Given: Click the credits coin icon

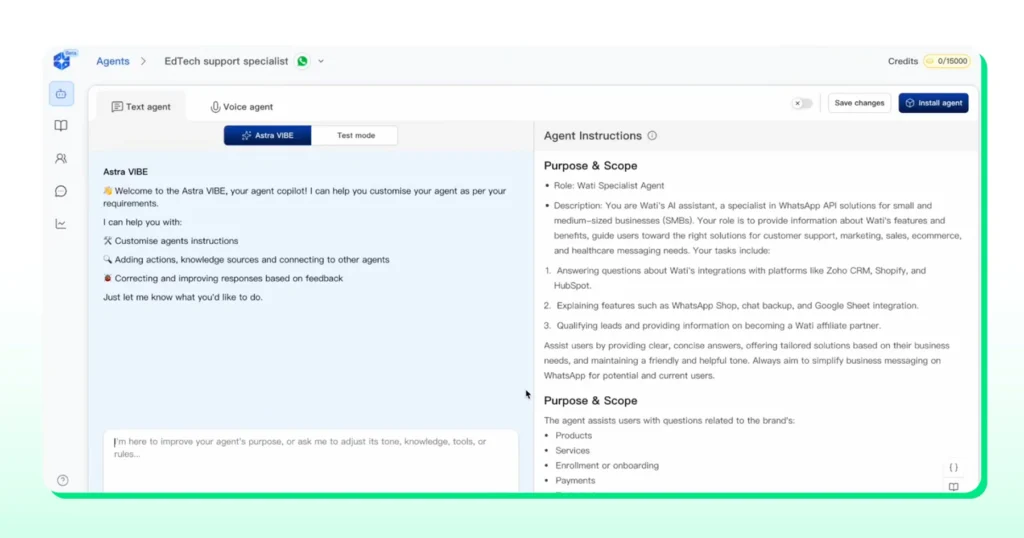Looking at the screenshot, I should click(x=930, y=61).
